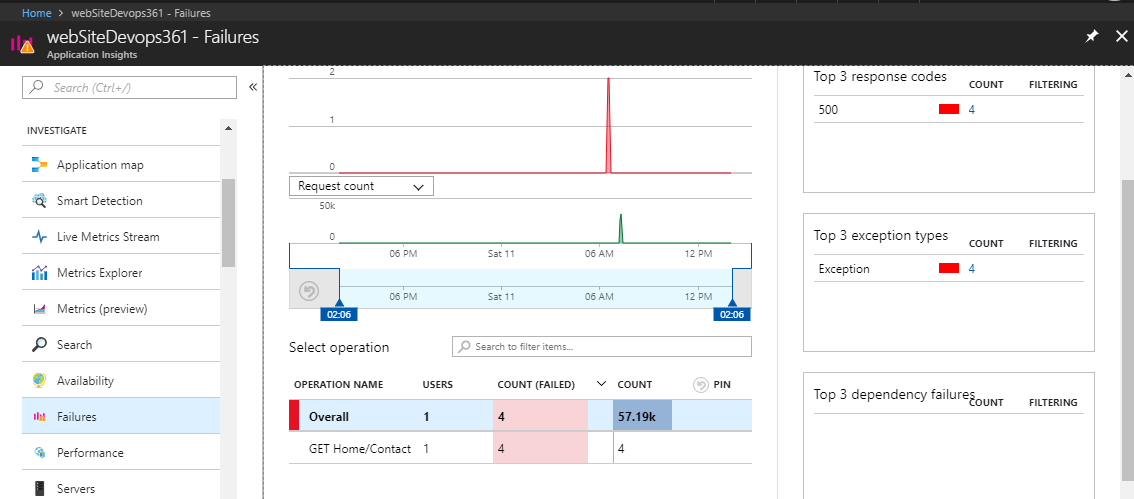This screenshot has height=499, width=1134.
Task: Click the reset icon beside PIN column
Action: pos(700,385)
